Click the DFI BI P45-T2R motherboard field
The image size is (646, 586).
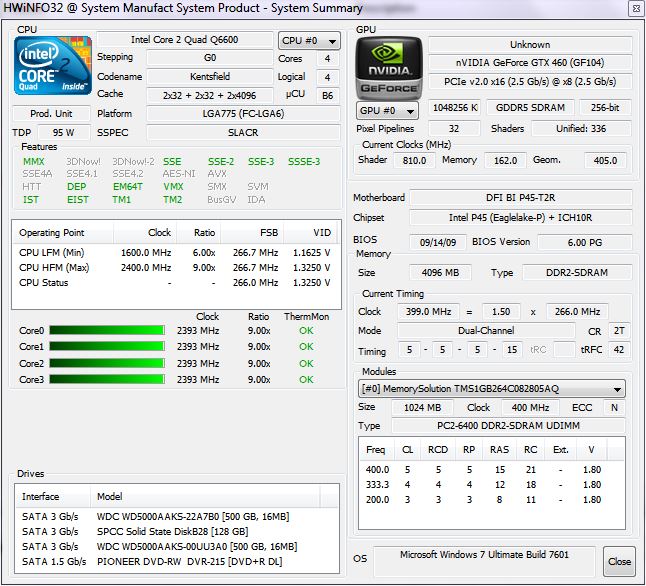521,198
